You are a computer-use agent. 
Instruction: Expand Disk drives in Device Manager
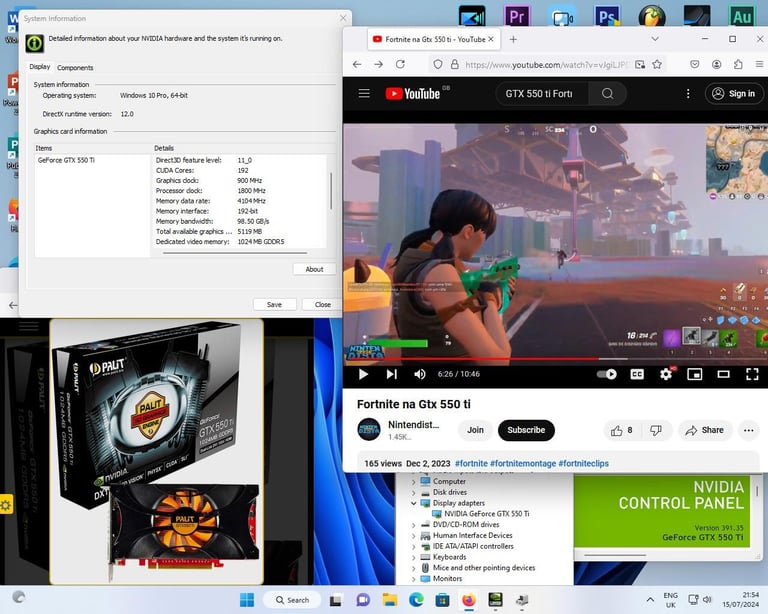click(x=413, y=492)
